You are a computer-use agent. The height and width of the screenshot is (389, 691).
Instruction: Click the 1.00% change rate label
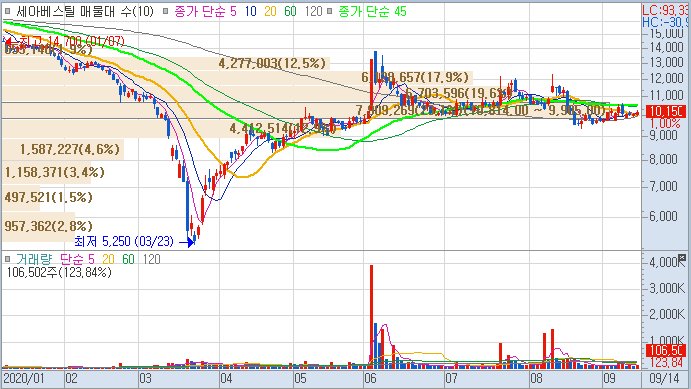tap(665, 123)
